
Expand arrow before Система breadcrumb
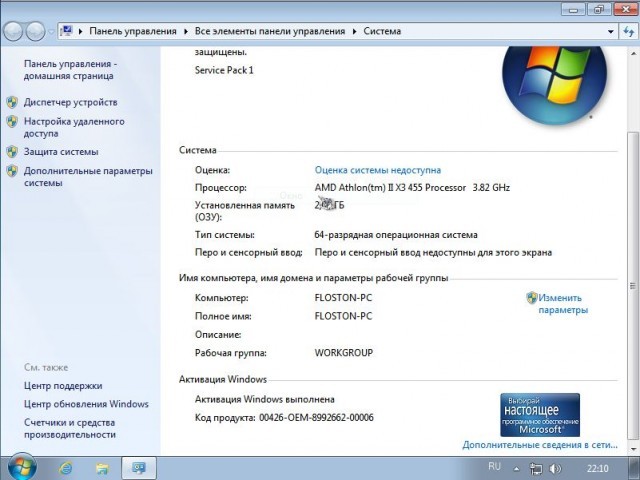[354, 31]
